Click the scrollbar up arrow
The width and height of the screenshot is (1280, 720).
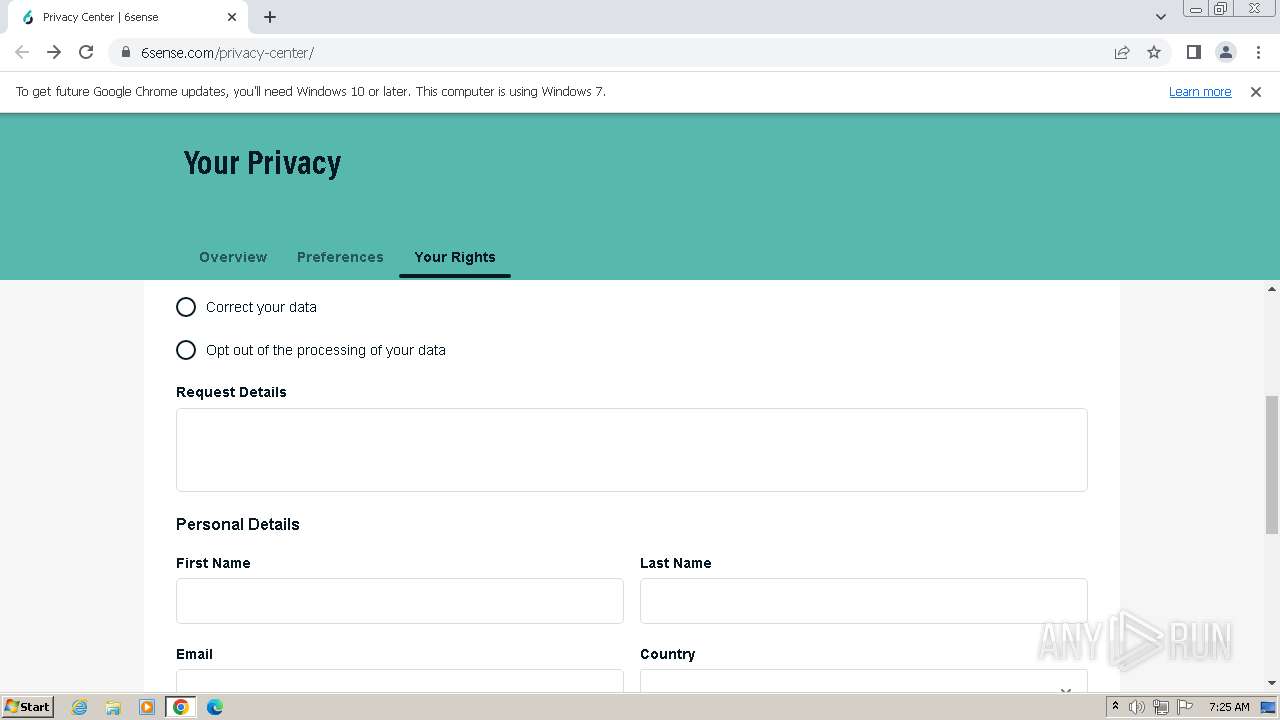coord(1272,289)
